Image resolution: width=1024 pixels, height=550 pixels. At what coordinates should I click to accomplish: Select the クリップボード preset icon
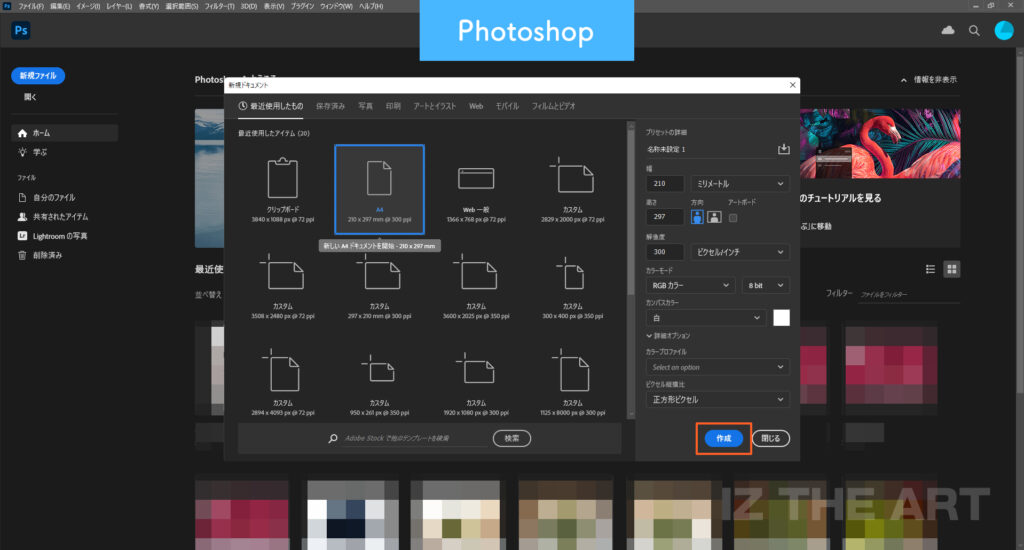coord(283,178)
